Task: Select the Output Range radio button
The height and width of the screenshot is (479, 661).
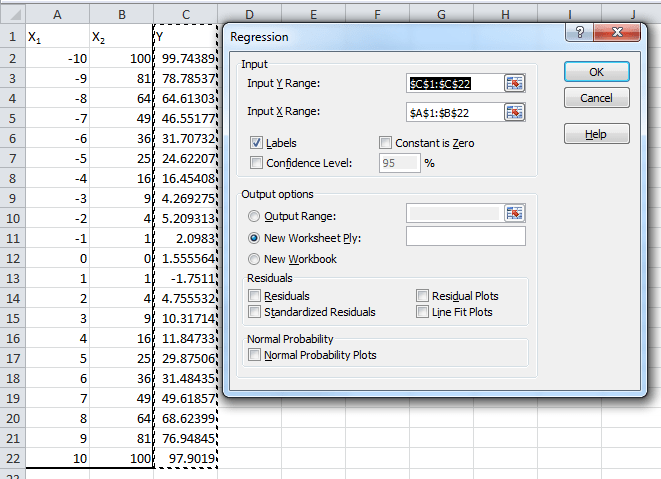Action: point(254,216)
